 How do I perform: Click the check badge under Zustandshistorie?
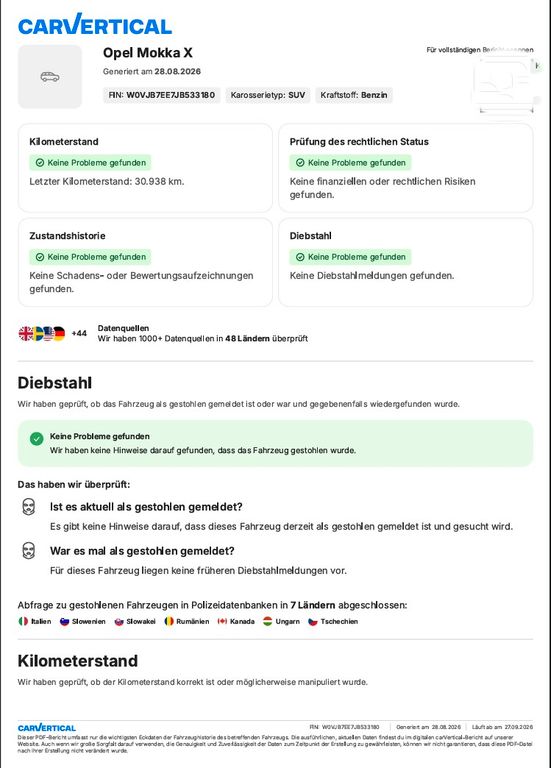90,257
